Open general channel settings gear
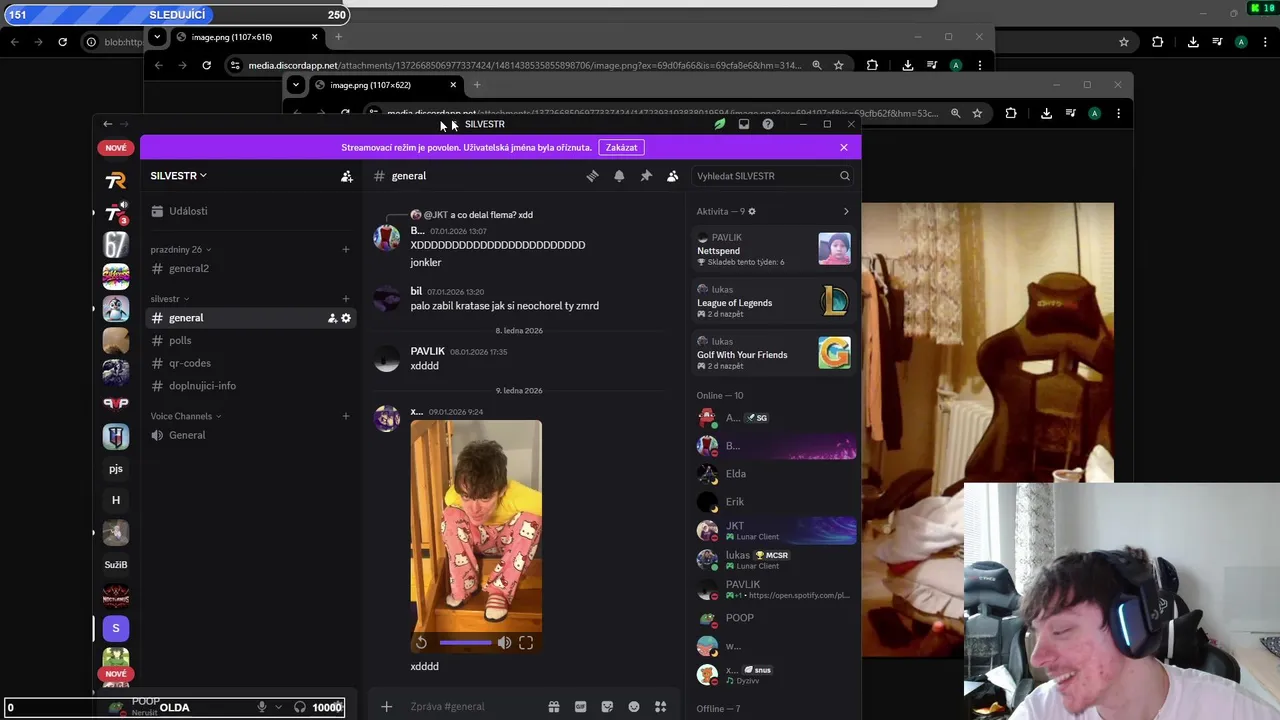 tap(346, 318)
